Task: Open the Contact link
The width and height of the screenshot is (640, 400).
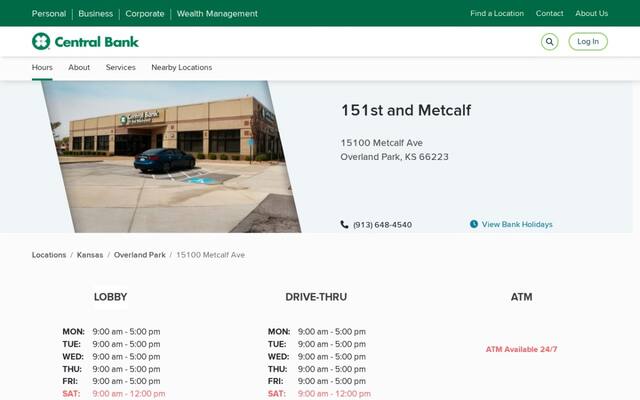Action: pyautogui.click(x=549, y=13)
